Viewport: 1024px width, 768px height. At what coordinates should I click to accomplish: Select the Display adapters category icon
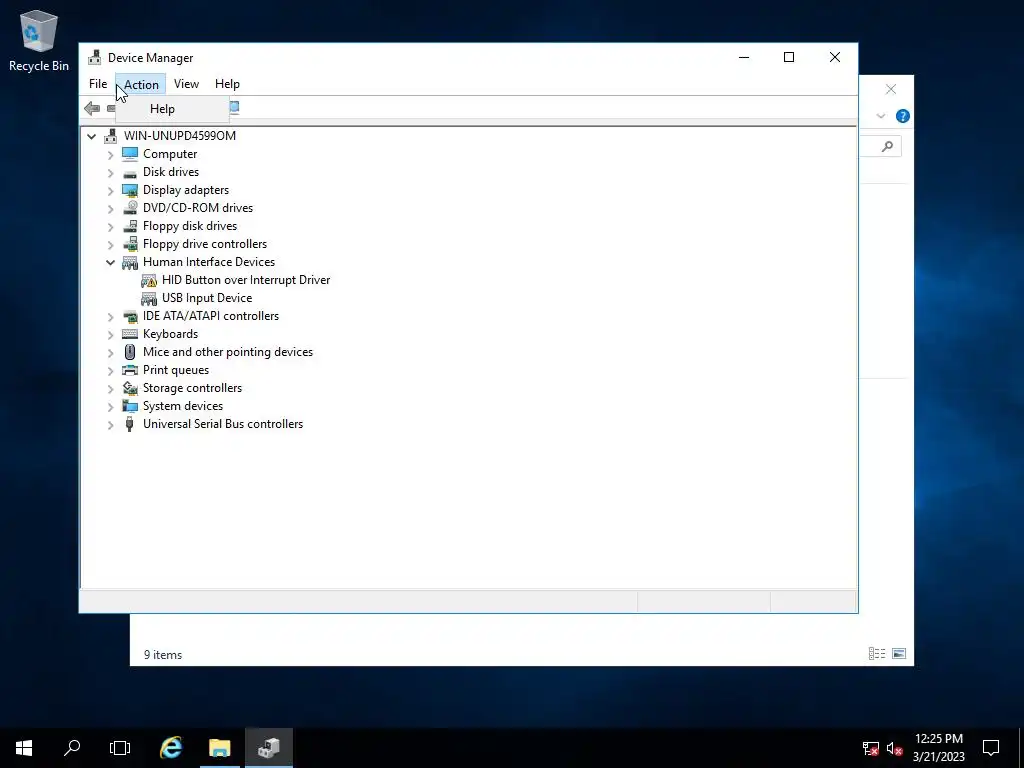point(130,190)
